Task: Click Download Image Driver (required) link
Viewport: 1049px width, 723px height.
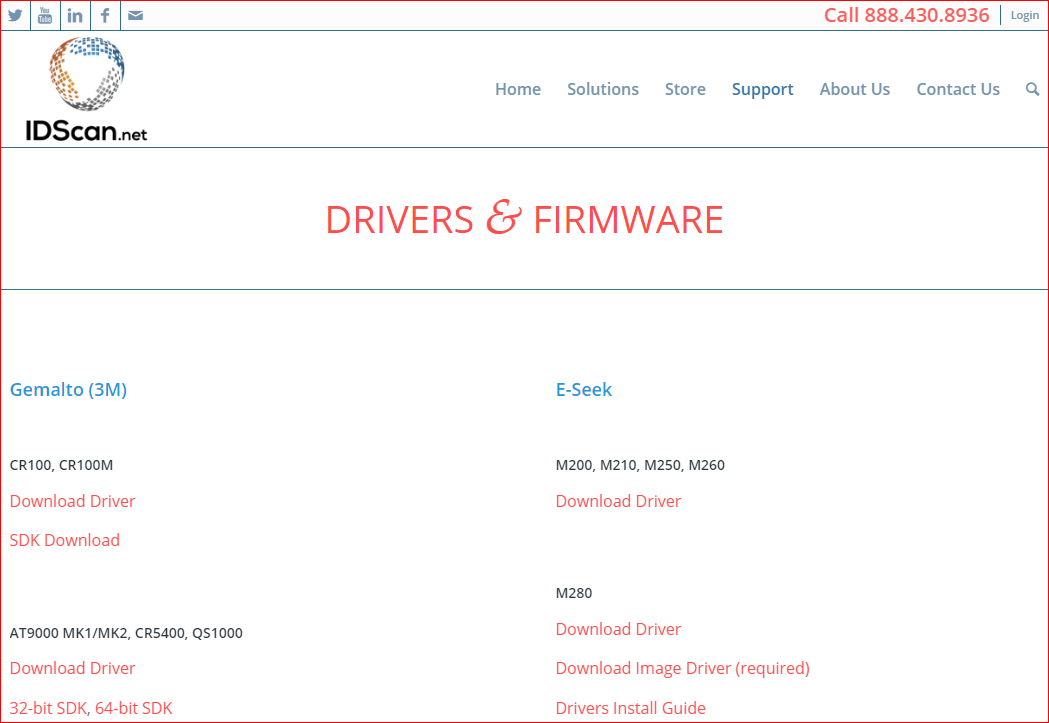Action: coord(682,668)
